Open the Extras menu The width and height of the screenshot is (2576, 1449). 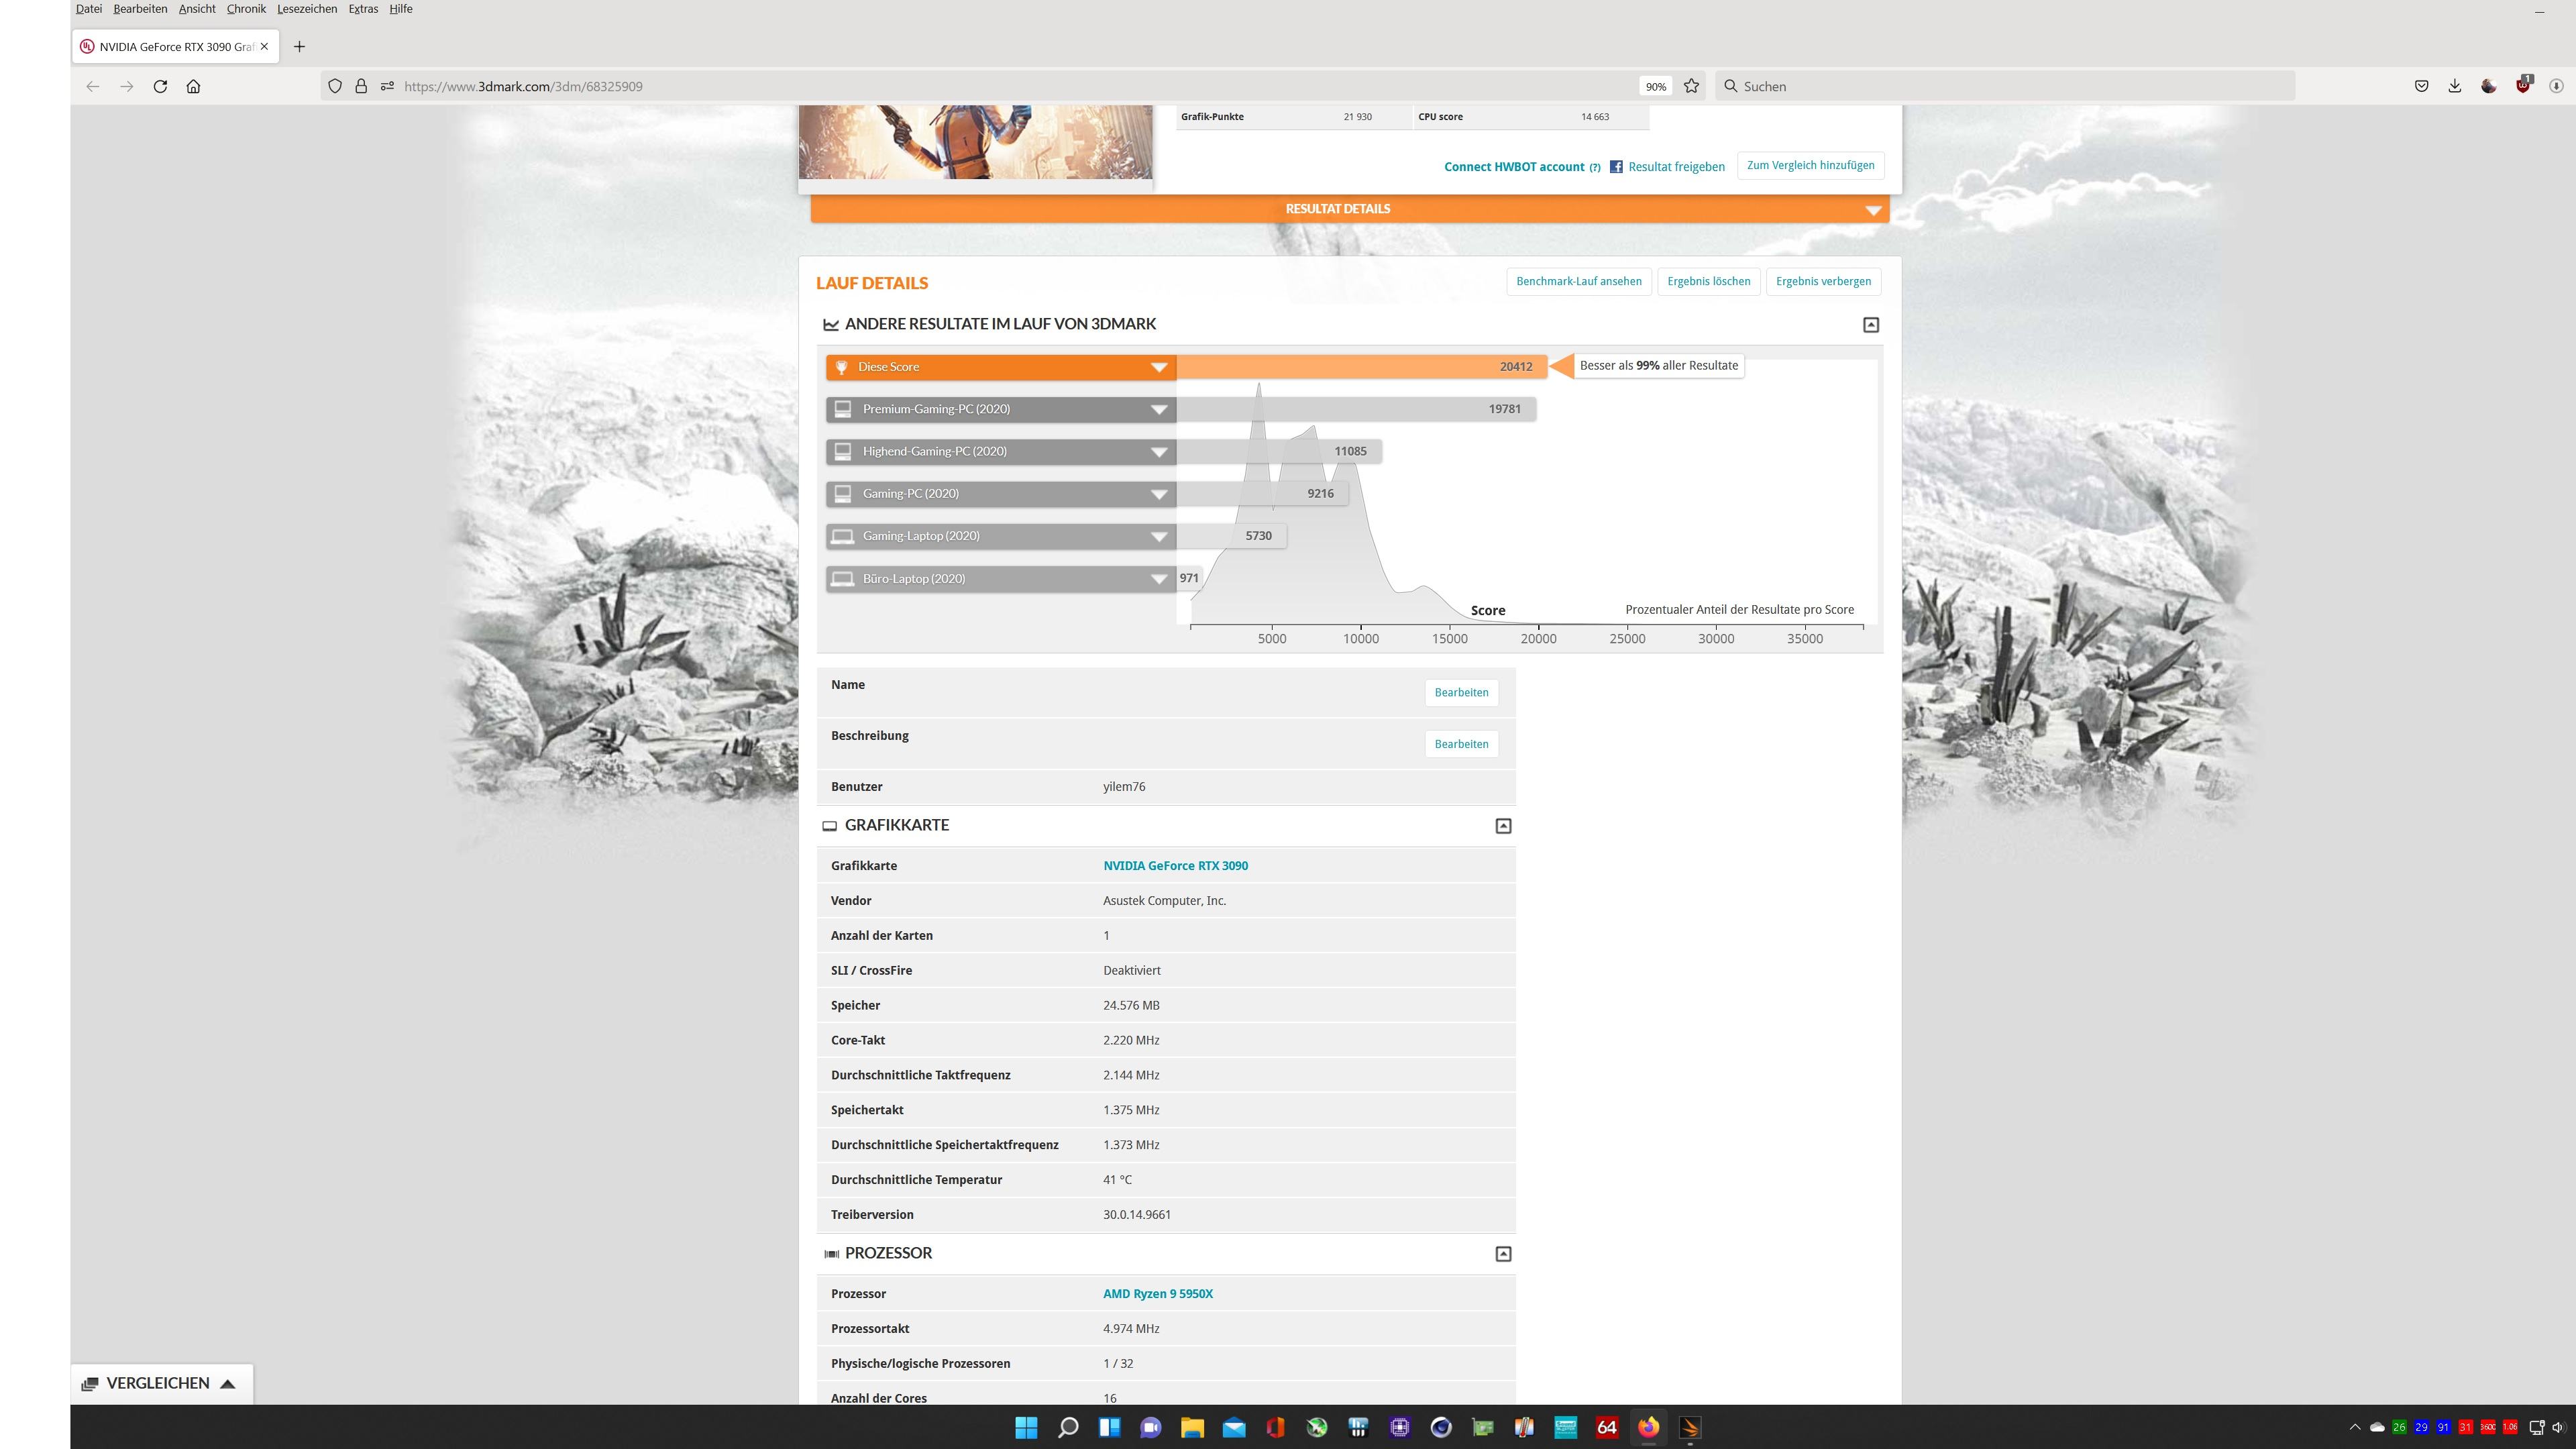point(363,9)
